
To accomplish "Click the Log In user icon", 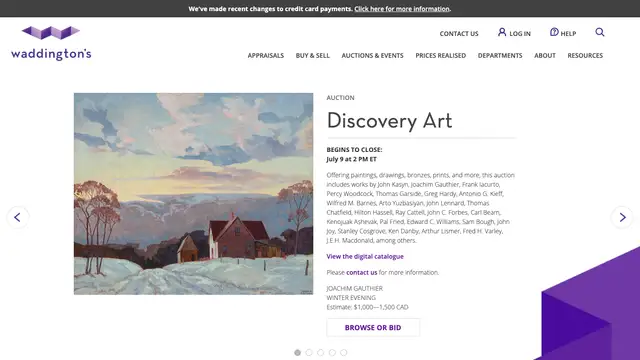I will click(x=502, y=32).
